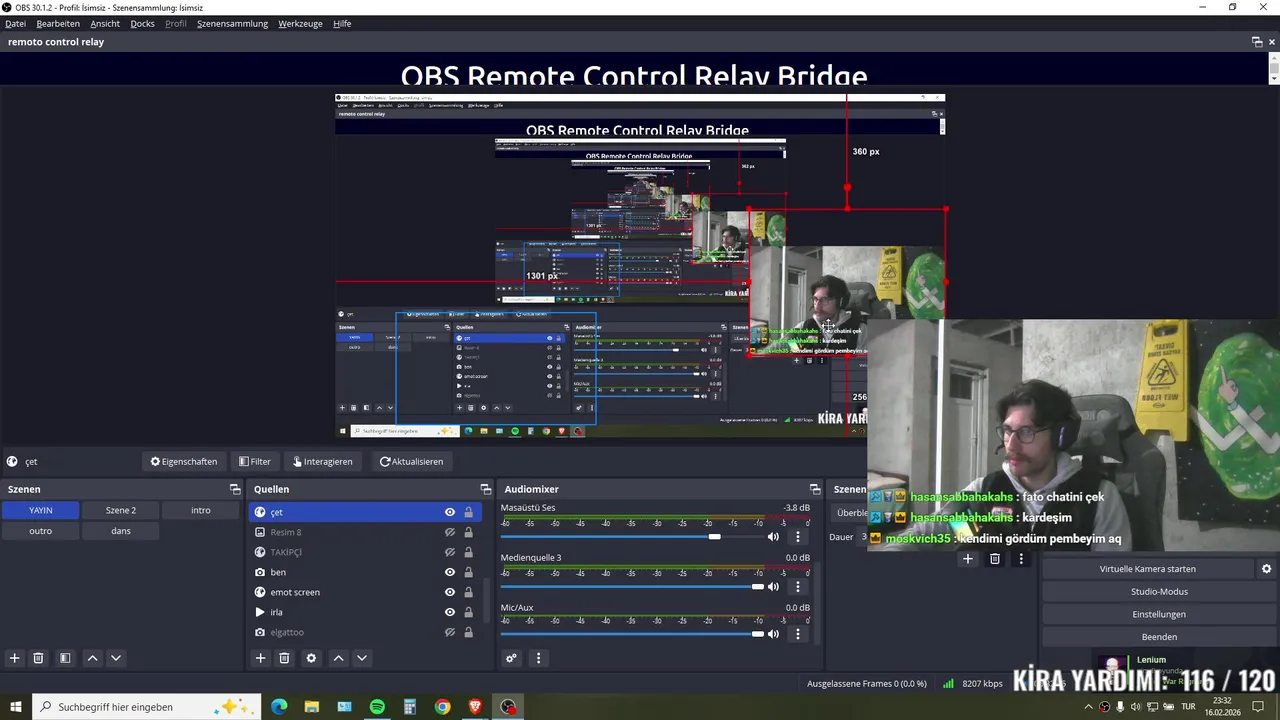Open the Datei menu
This screenshot has width=1280, height=720.
coord(16,23)
